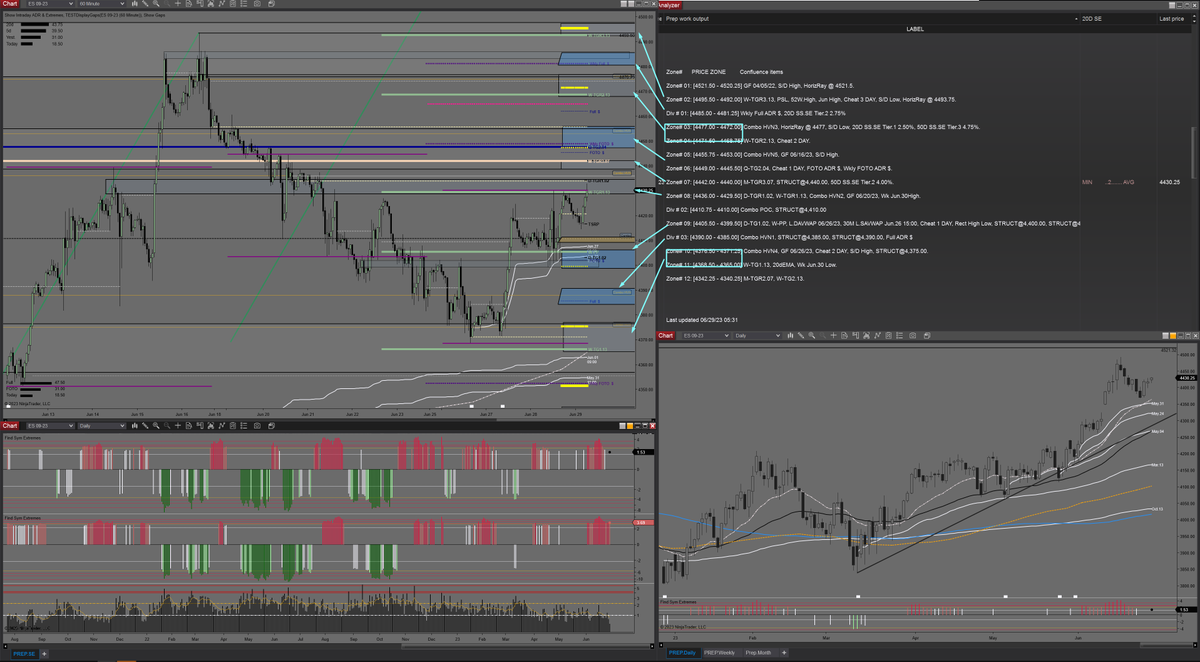Viewport: 1200px width, 662px height.
Task: Click zoom out icon on 60 Minute chart
Action: (x=167, y=4)
